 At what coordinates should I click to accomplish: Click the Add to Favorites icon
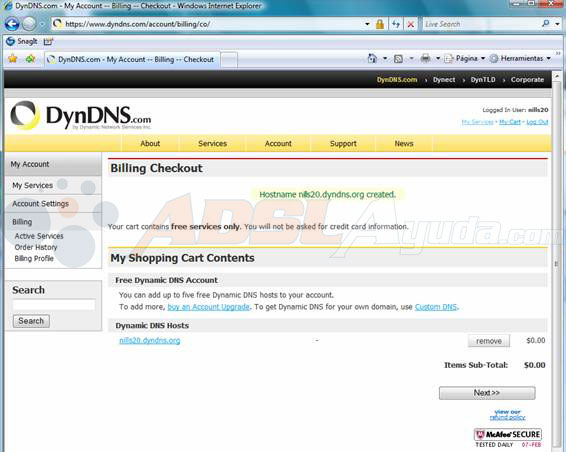30,58
